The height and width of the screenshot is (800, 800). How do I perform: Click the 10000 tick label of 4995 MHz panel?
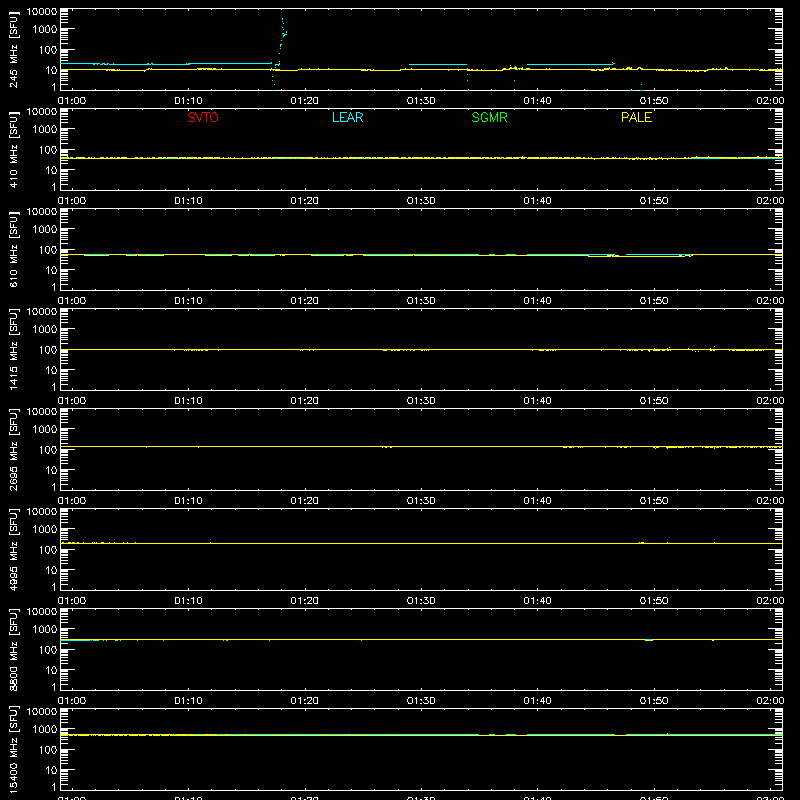[x=42, y=512]
